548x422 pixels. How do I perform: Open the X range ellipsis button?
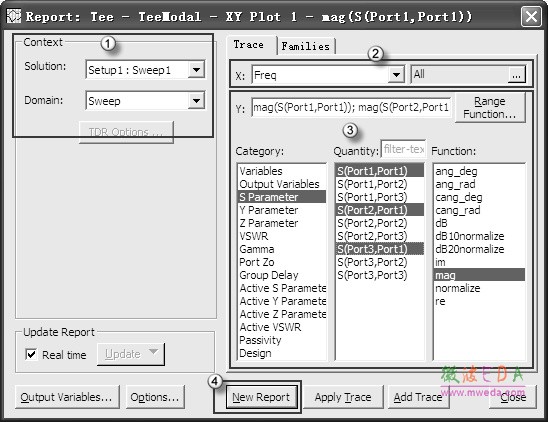pos(516,75)
